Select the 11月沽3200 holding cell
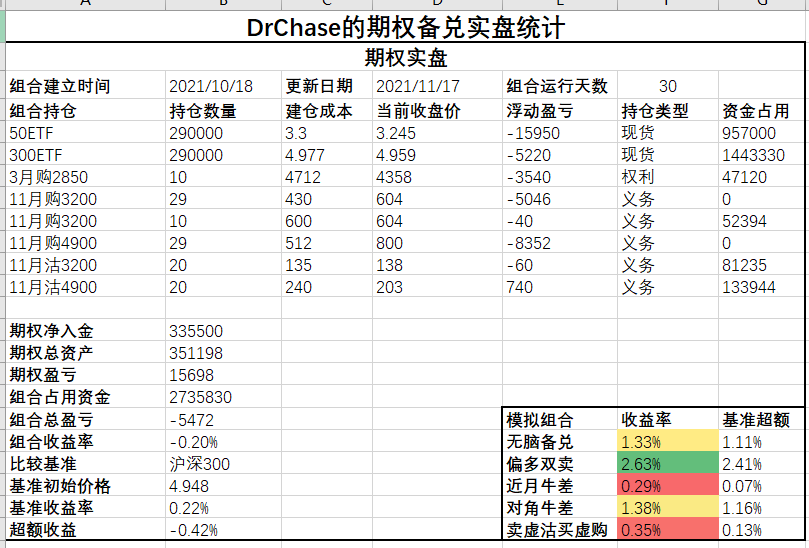Viewport: 809px width, 548px height. pos(86,265)
